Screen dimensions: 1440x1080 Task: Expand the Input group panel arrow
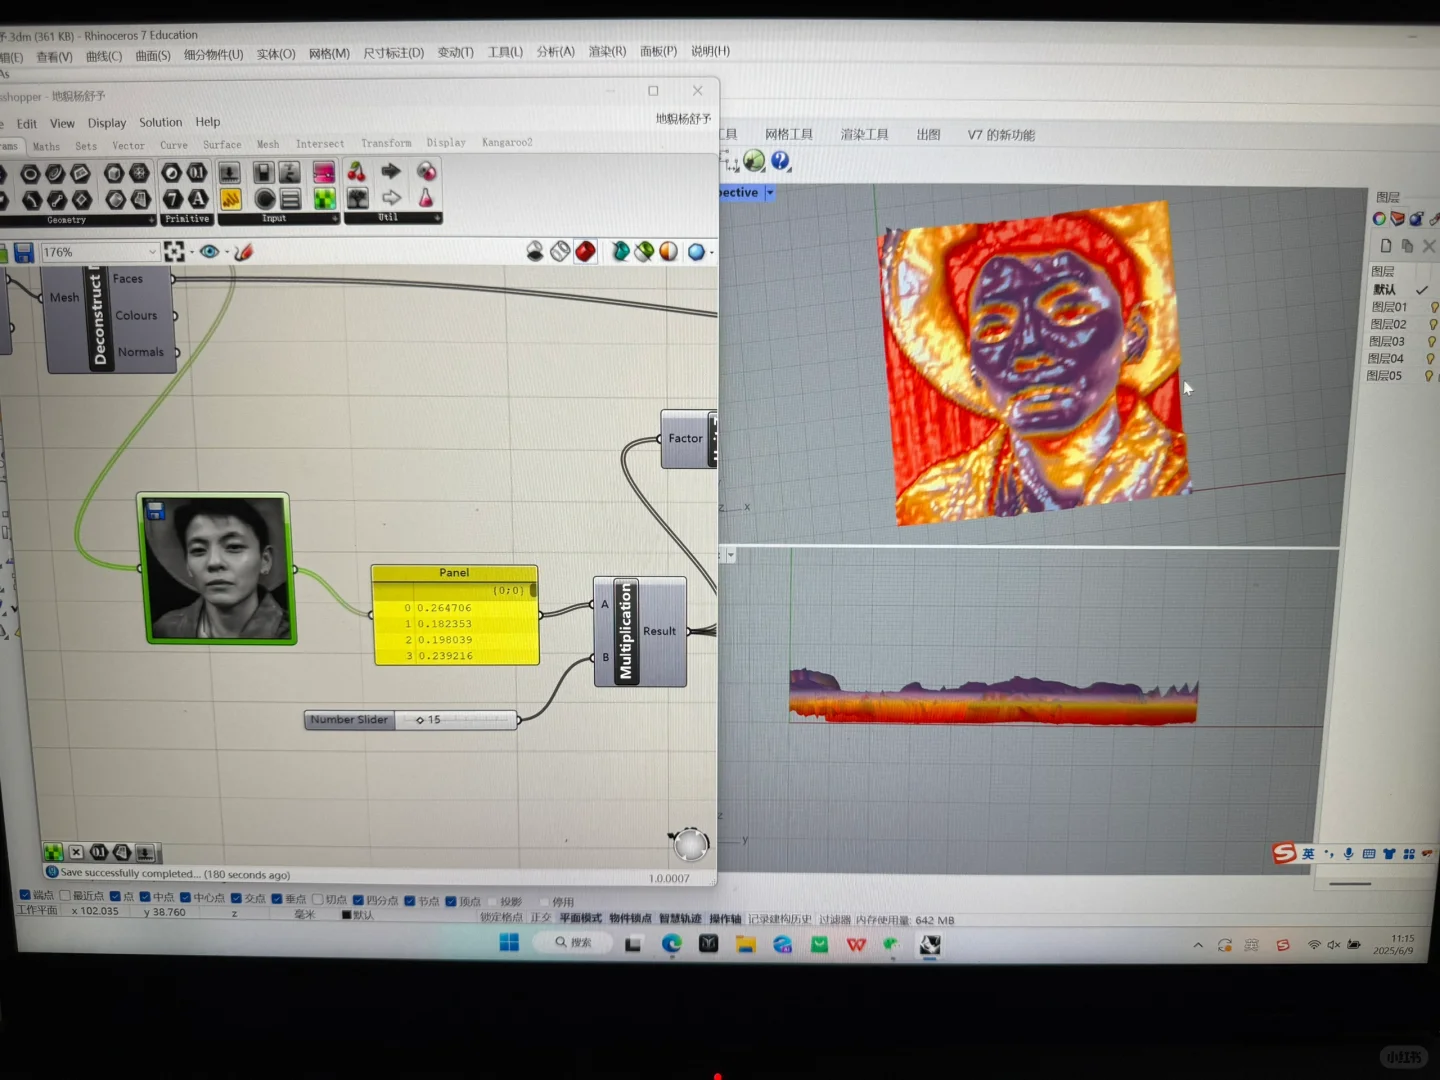tap(334, 218)
